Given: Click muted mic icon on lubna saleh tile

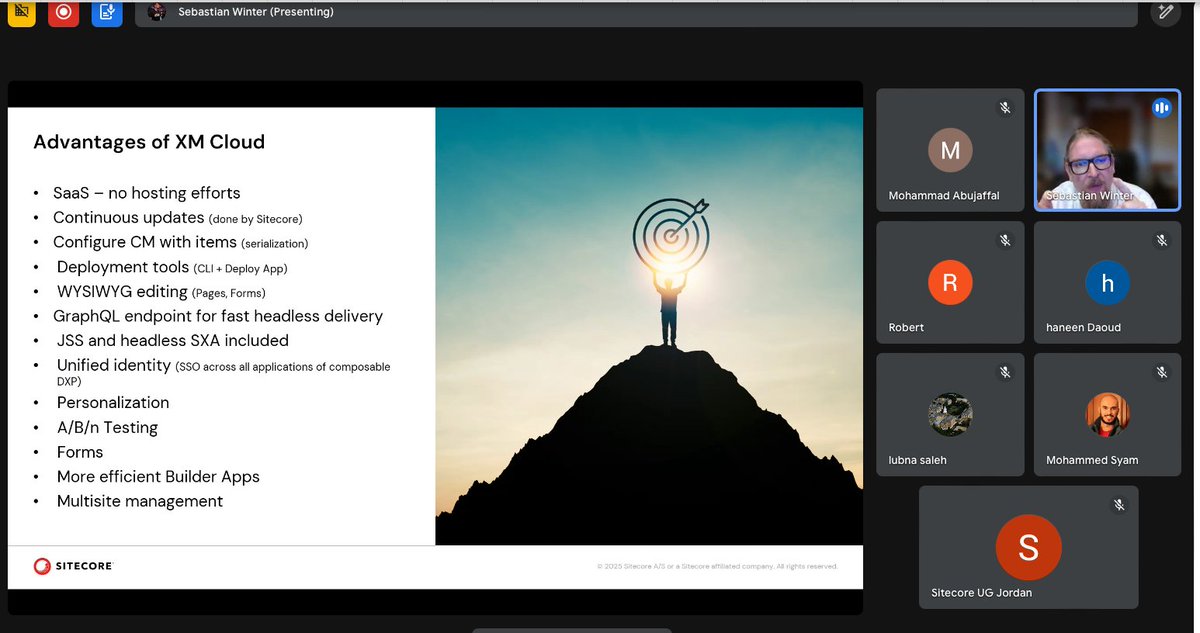Looking at the screenshot, I should coord(1004,372).
